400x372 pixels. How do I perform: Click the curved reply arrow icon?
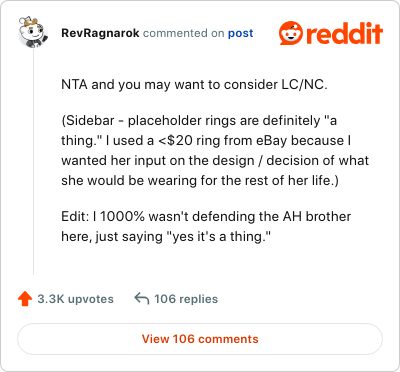(x=142, y=299)
